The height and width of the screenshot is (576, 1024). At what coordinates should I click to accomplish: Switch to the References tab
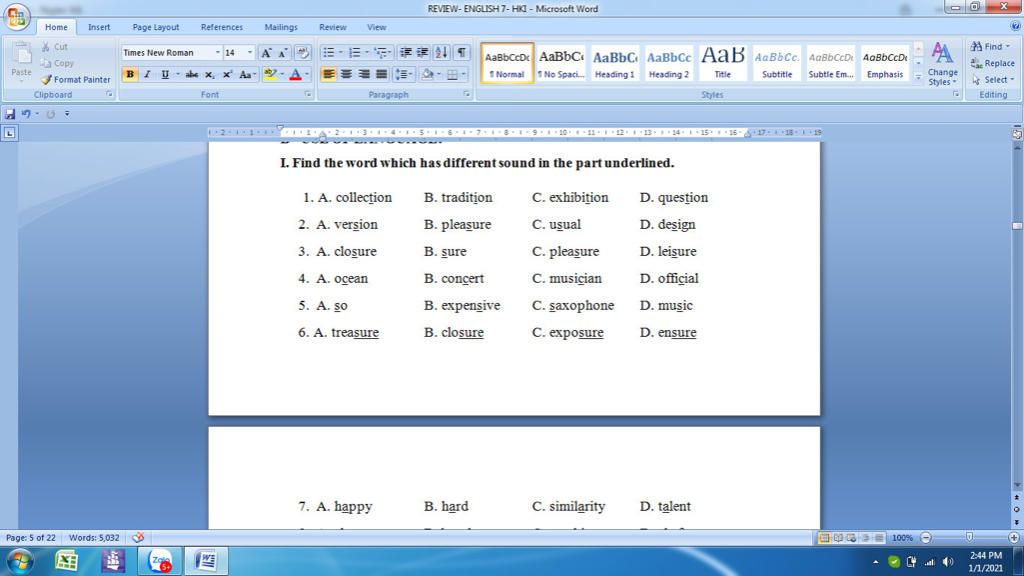point(221,27)
